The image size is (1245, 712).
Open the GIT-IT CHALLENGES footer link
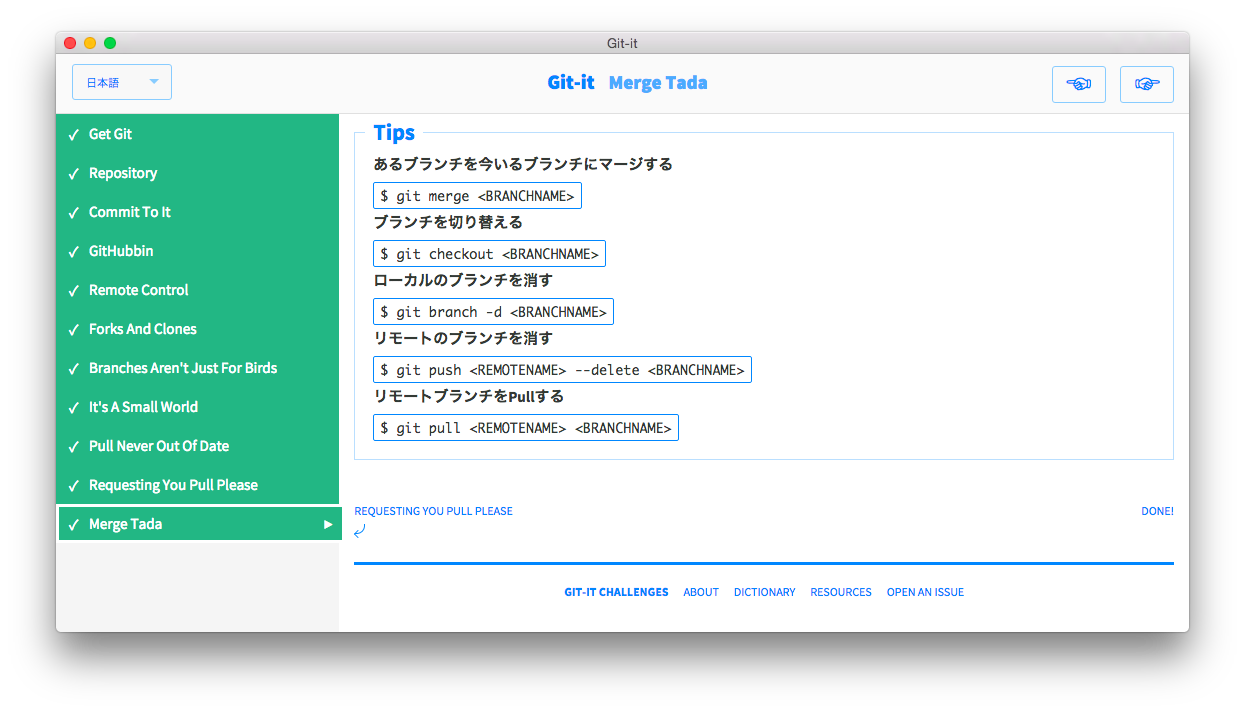pos(616,592)
